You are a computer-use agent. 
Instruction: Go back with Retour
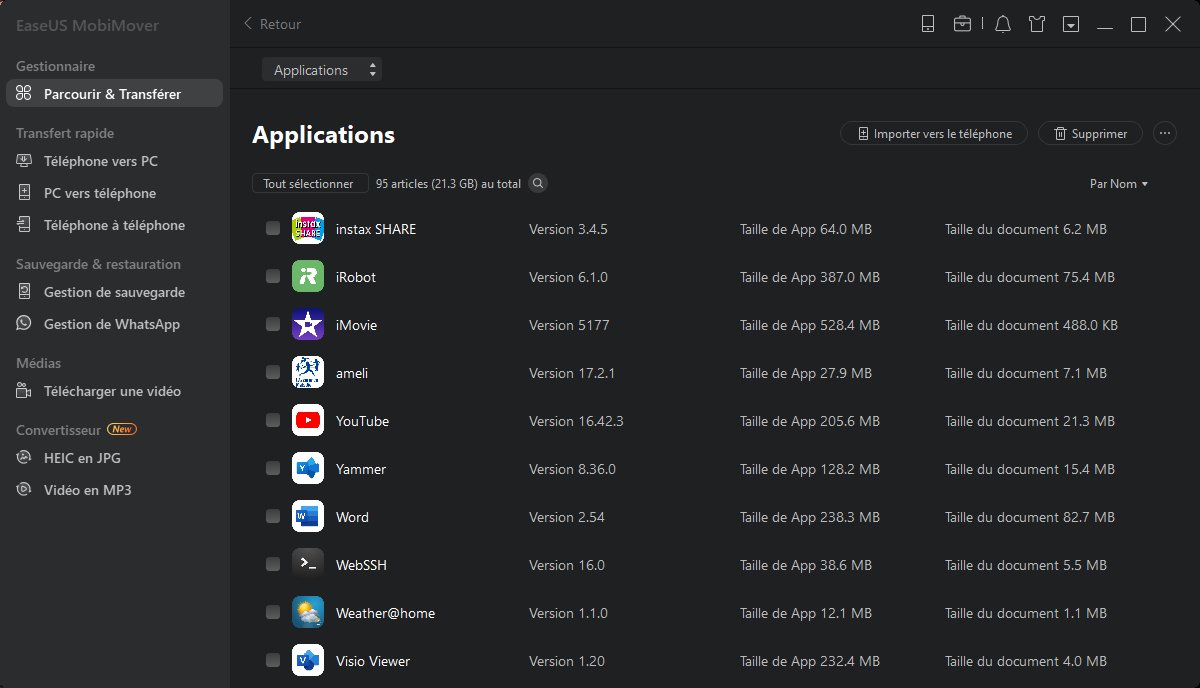pos(272,24)
